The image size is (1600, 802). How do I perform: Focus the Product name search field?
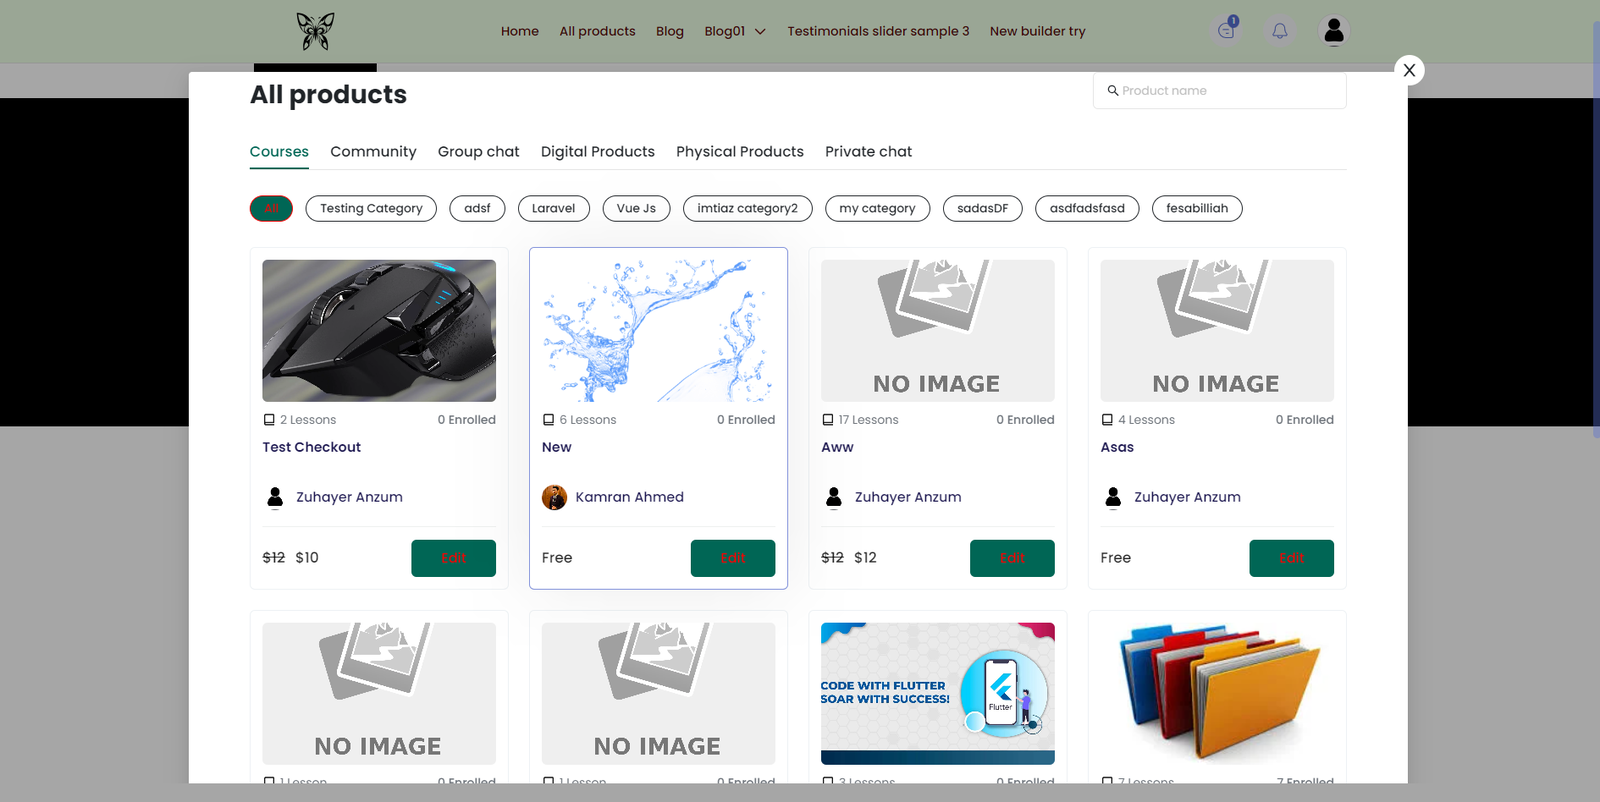(1229, 91)
